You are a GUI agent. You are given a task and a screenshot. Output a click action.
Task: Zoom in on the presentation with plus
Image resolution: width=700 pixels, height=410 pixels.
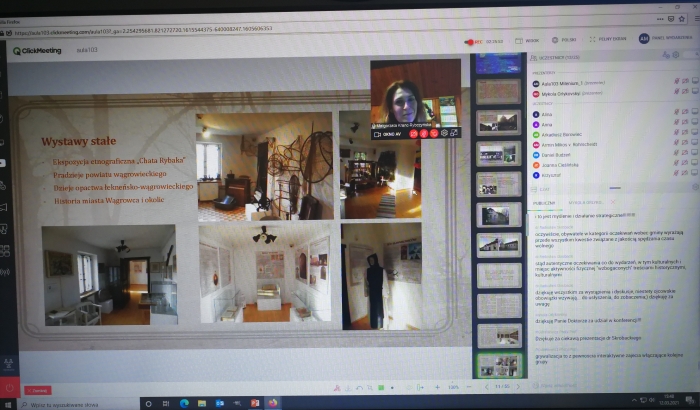(436, 386)
